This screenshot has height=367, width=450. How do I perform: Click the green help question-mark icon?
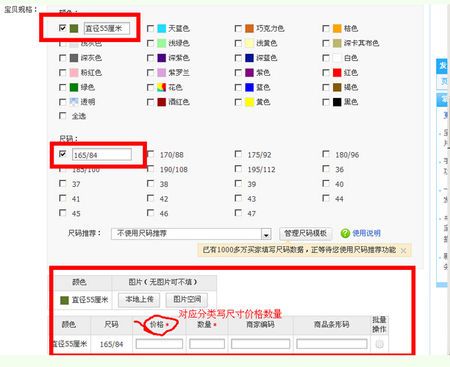click(x=345, y=233)
